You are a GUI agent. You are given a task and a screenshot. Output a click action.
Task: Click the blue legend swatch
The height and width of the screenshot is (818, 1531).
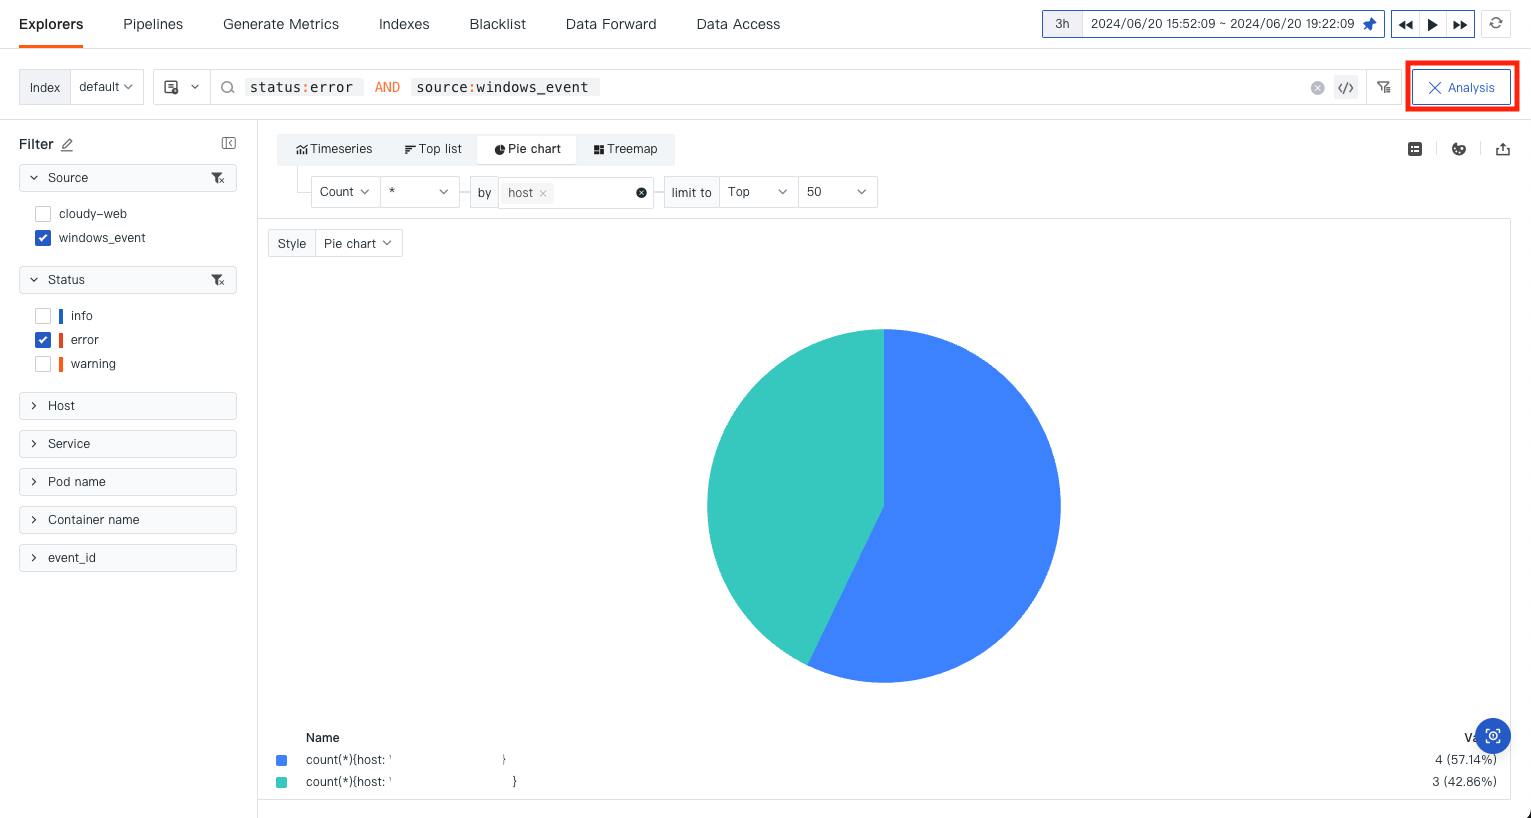(x=282, y=760)
